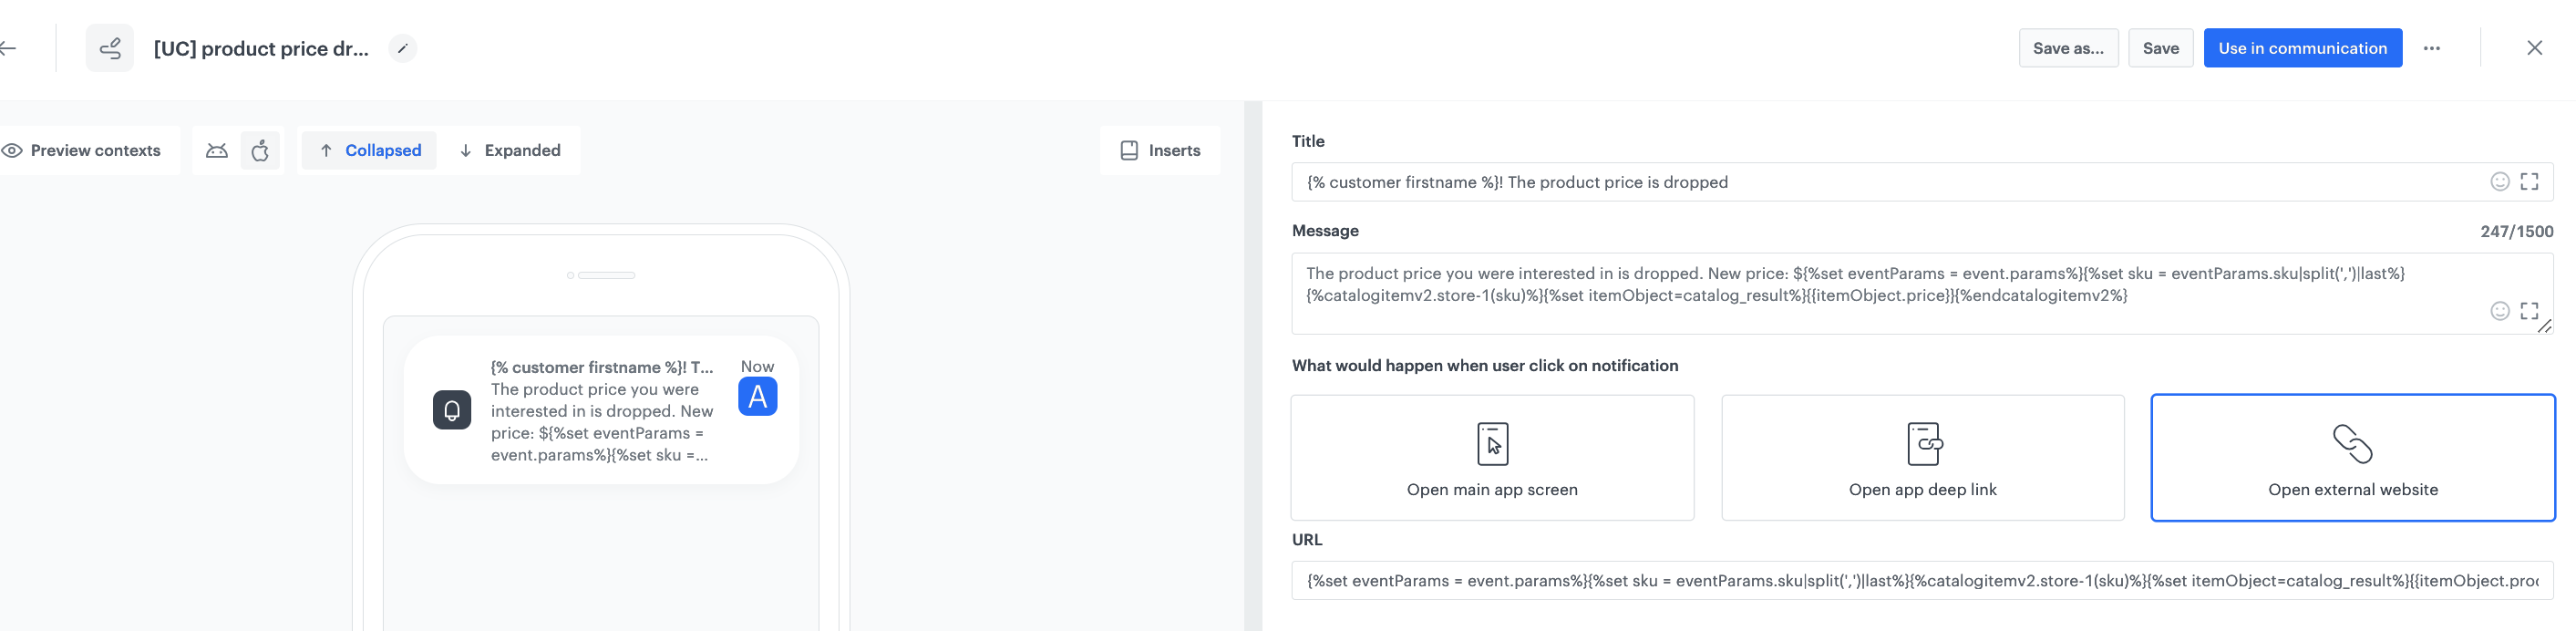Image resolution: width=2576 pixels, height=631 pixels.
Task: Click the back arrow icon
Action: (x=8, y=48)
